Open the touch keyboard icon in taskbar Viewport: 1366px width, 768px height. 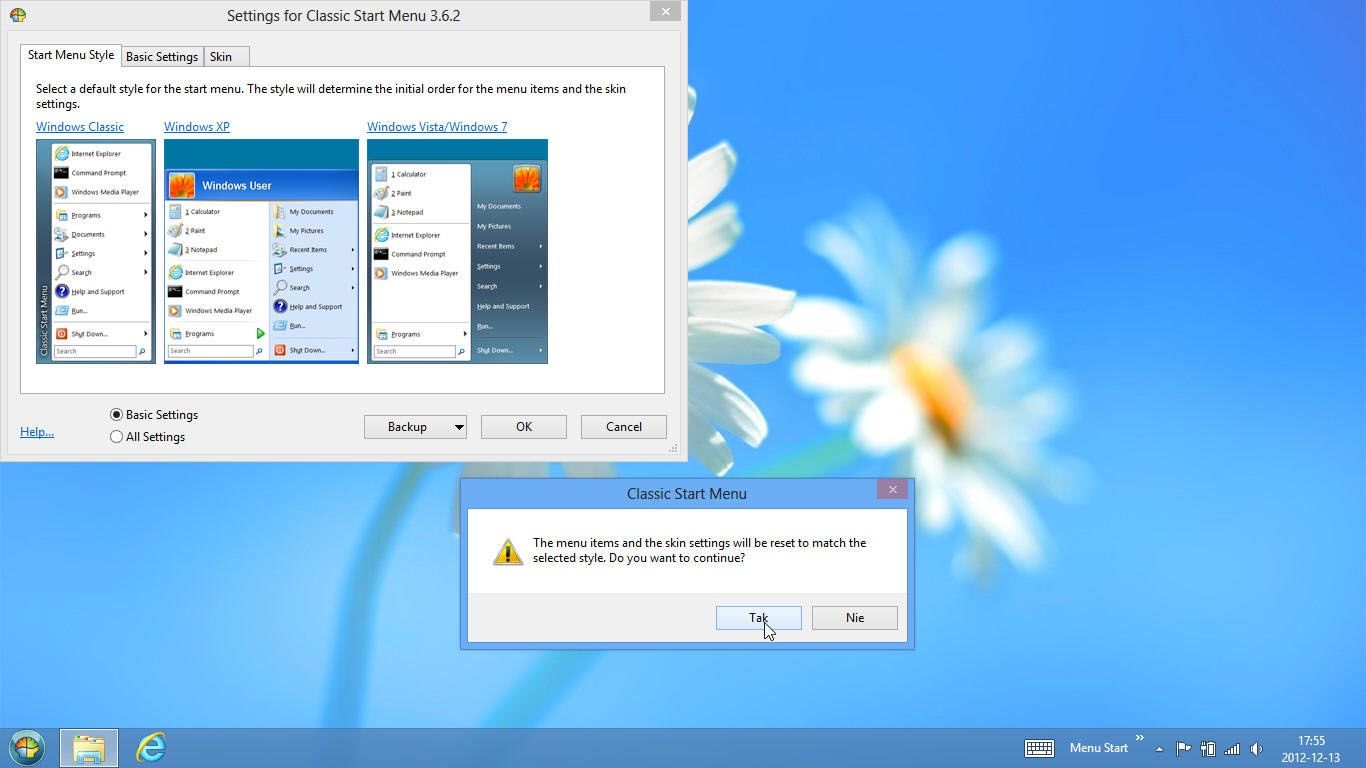click(x=1039, y=748)
